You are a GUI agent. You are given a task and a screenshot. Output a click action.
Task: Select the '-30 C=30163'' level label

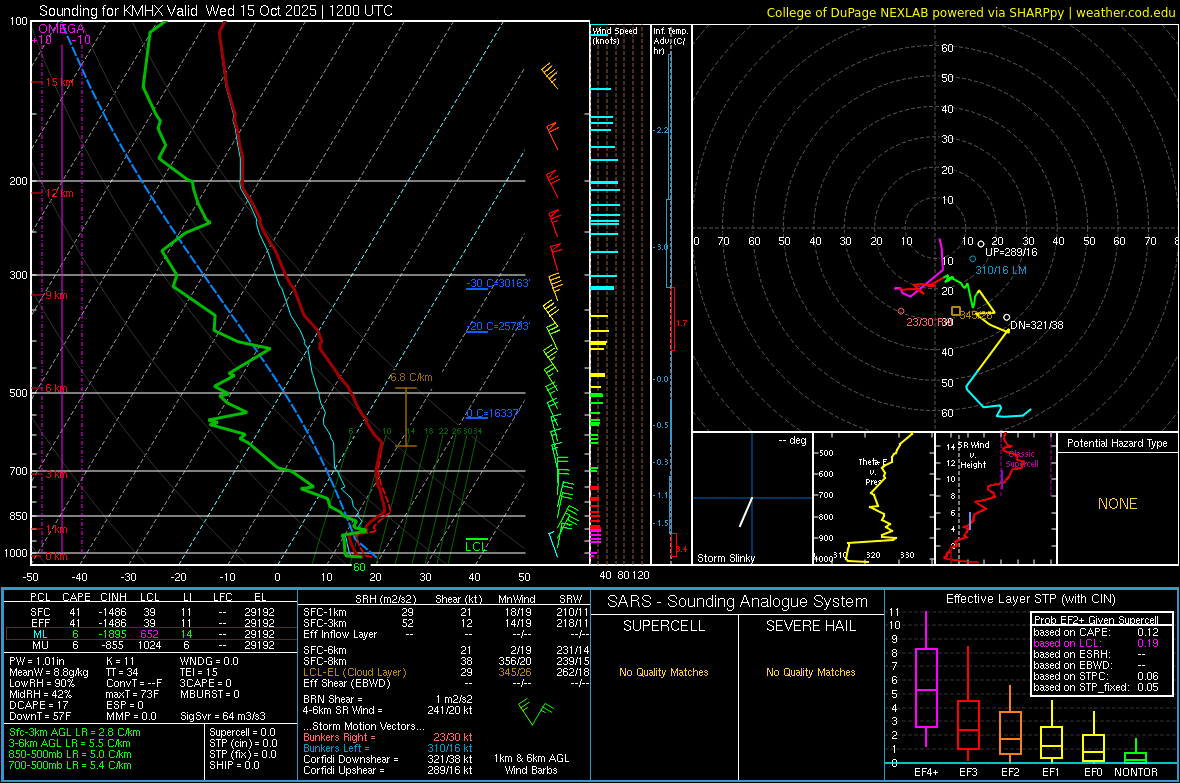coord(498,283)
